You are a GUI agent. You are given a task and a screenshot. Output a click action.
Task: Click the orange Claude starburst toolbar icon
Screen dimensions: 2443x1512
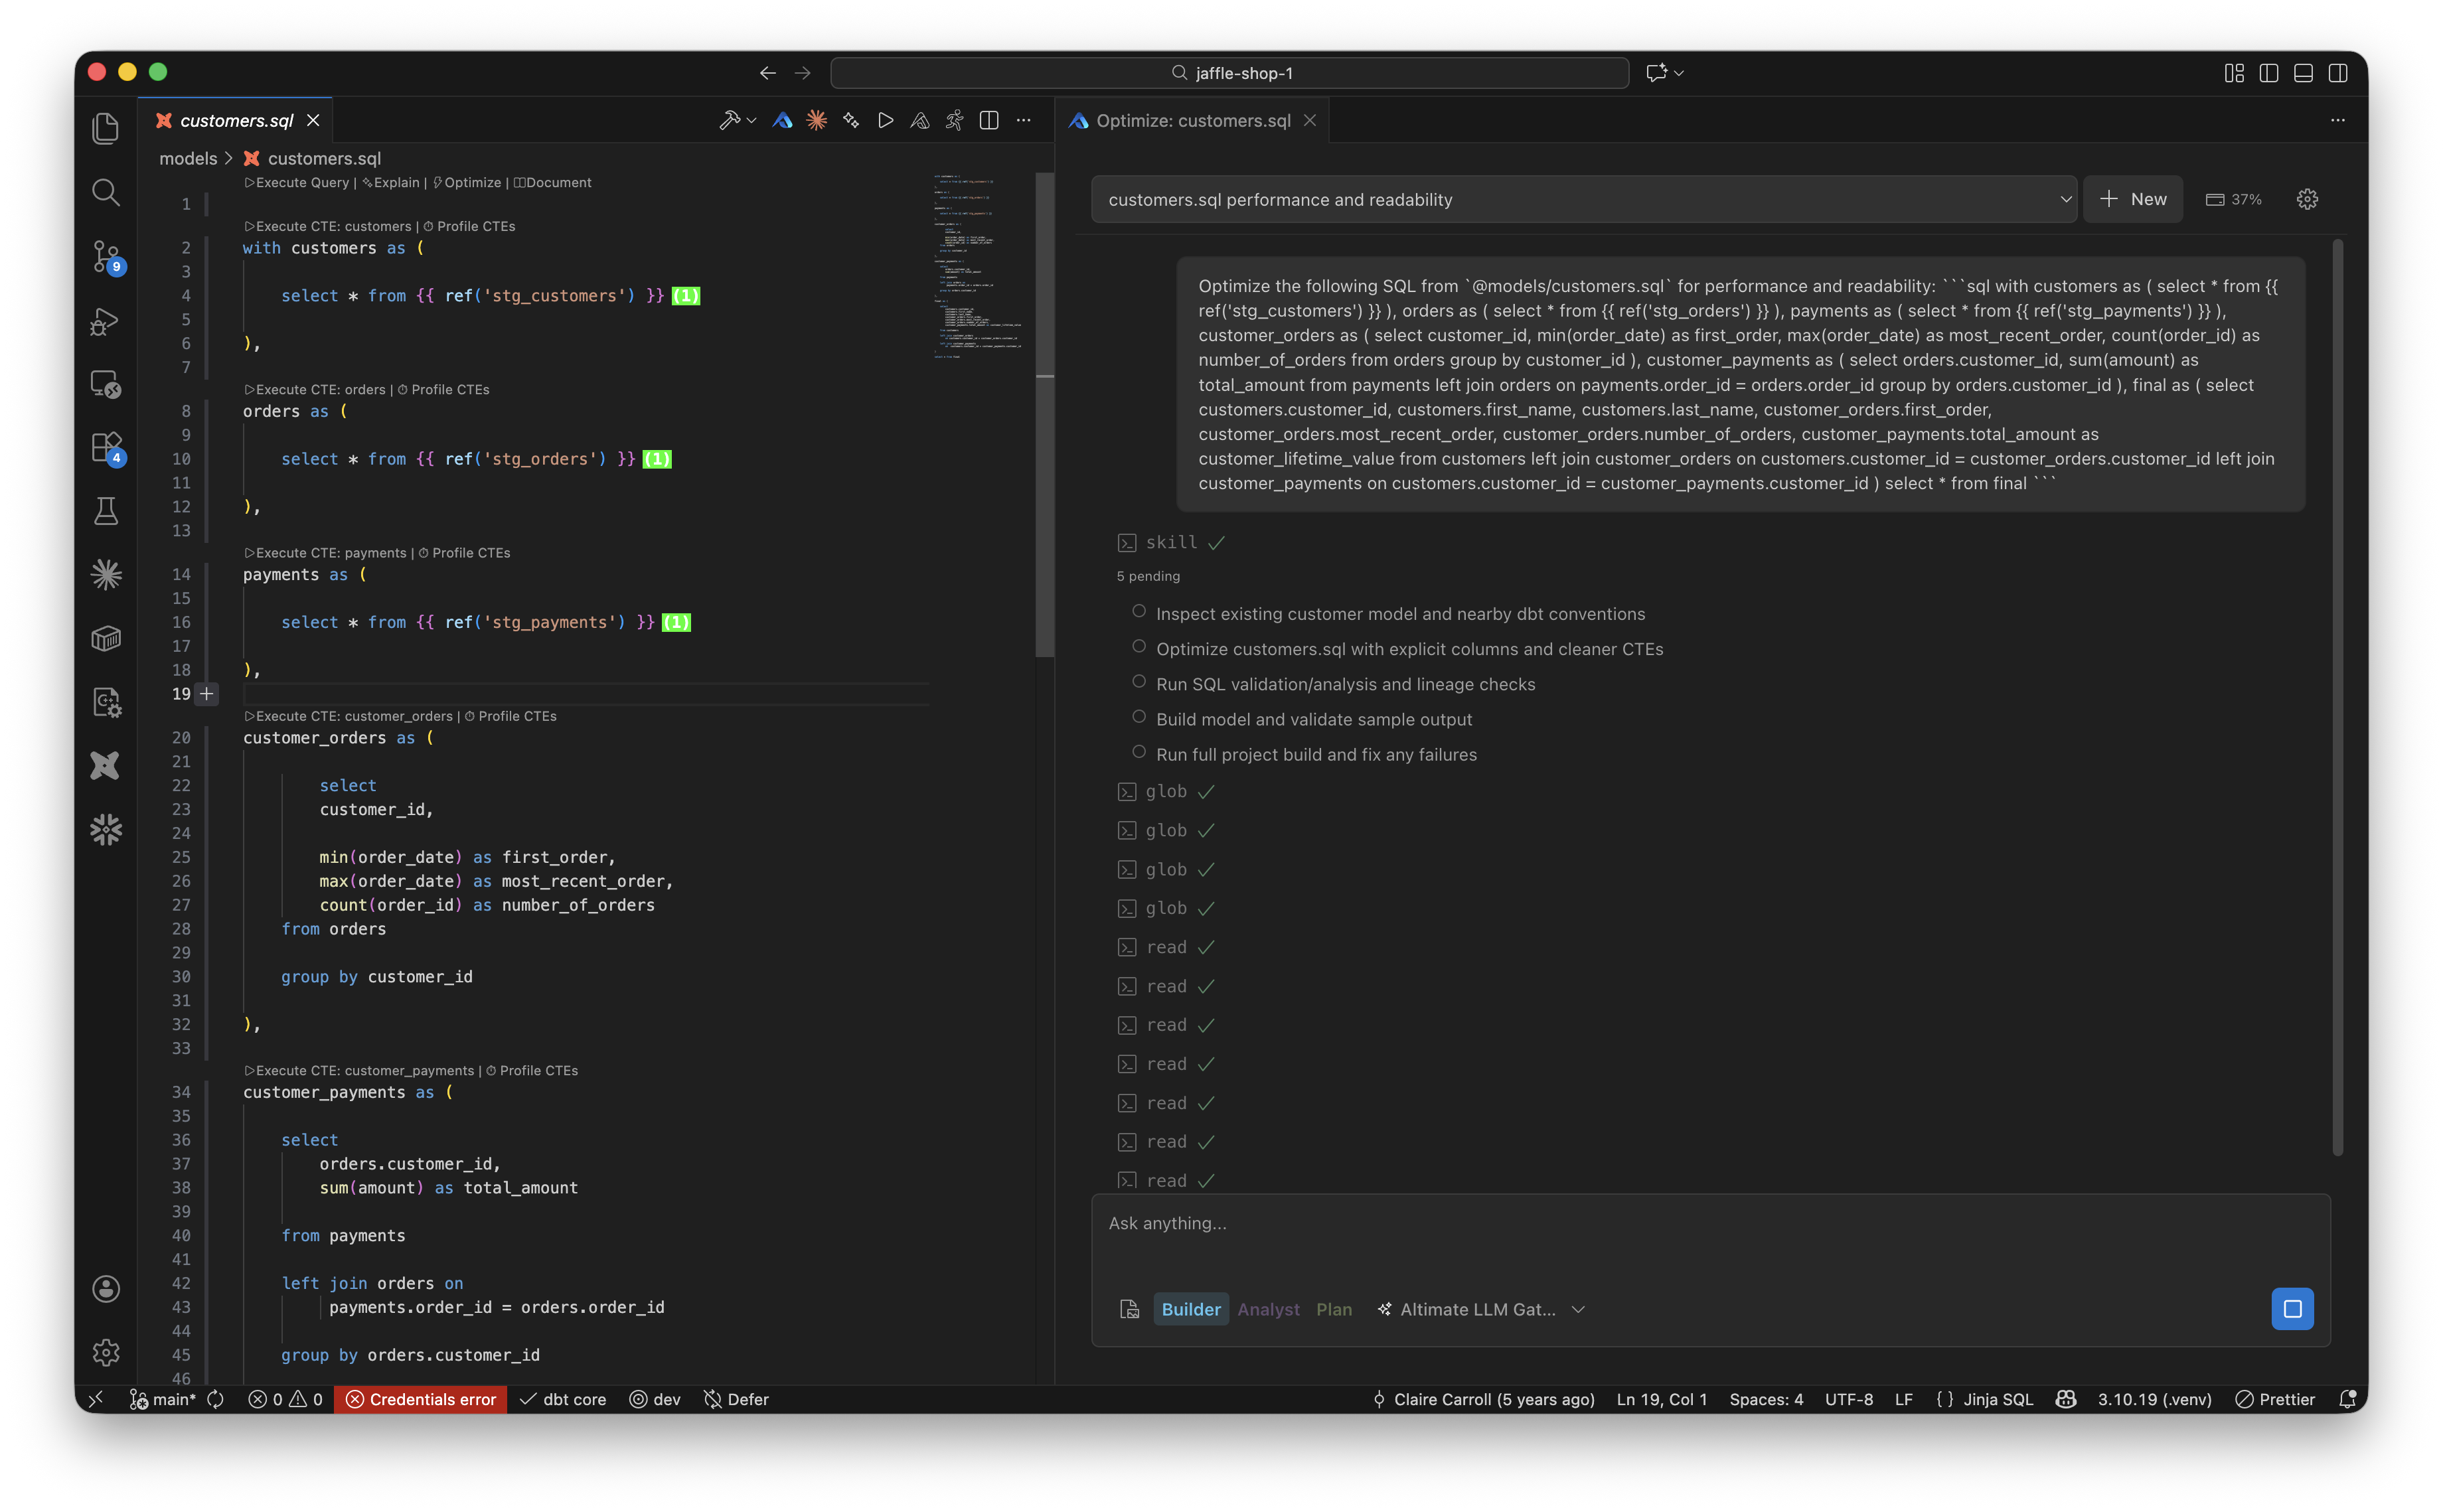pyautogui.click(x=817, y=120)
